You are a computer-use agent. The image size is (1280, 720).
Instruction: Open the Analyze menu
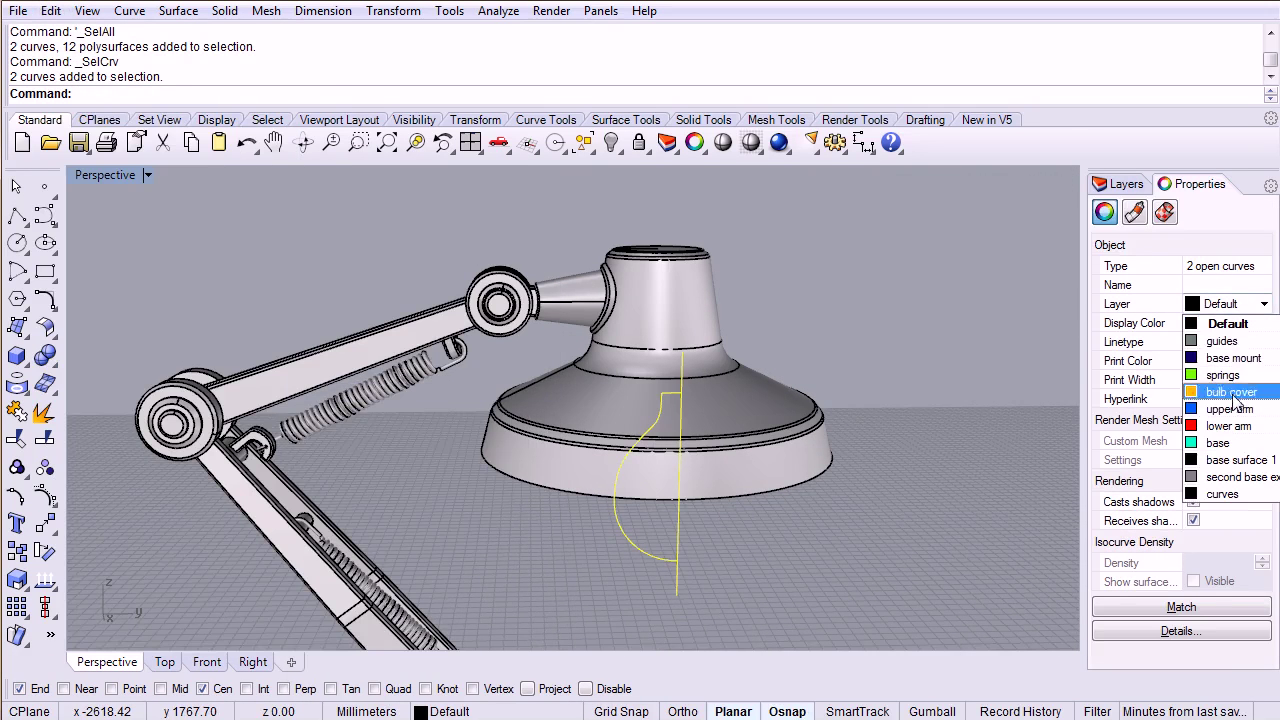click(x=498, y=11)
